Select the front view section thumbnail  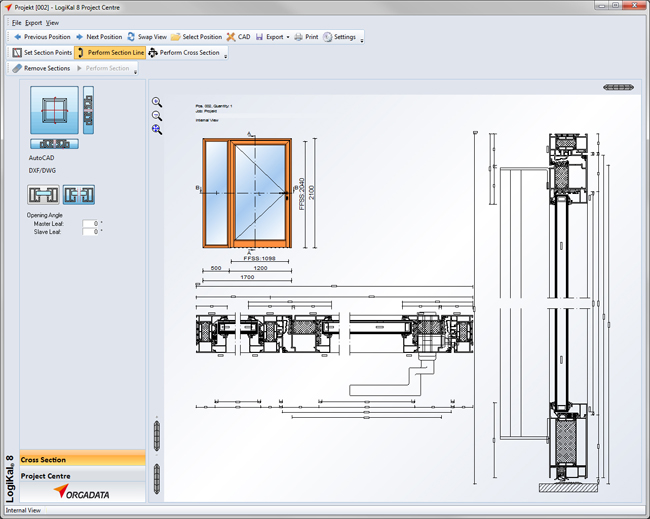54,110
